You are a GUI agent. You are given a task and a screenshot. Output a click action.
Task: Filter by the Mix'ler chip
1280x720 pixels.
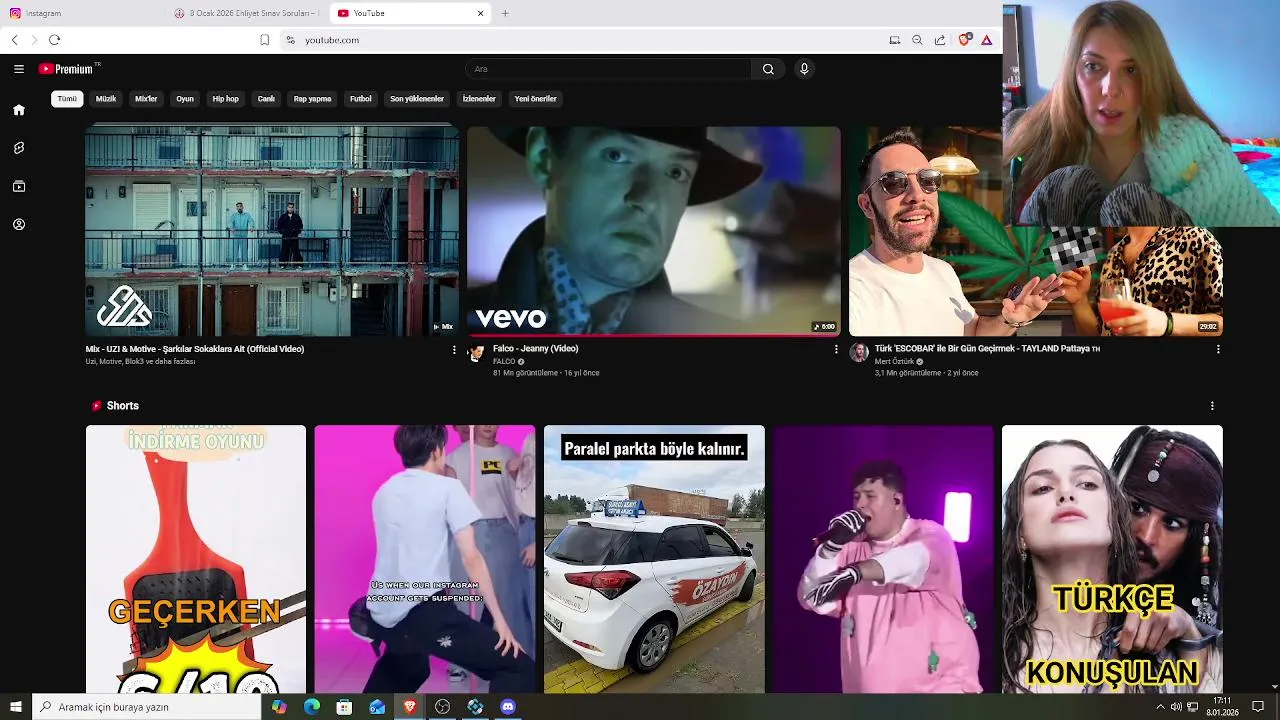click(146, 99)
